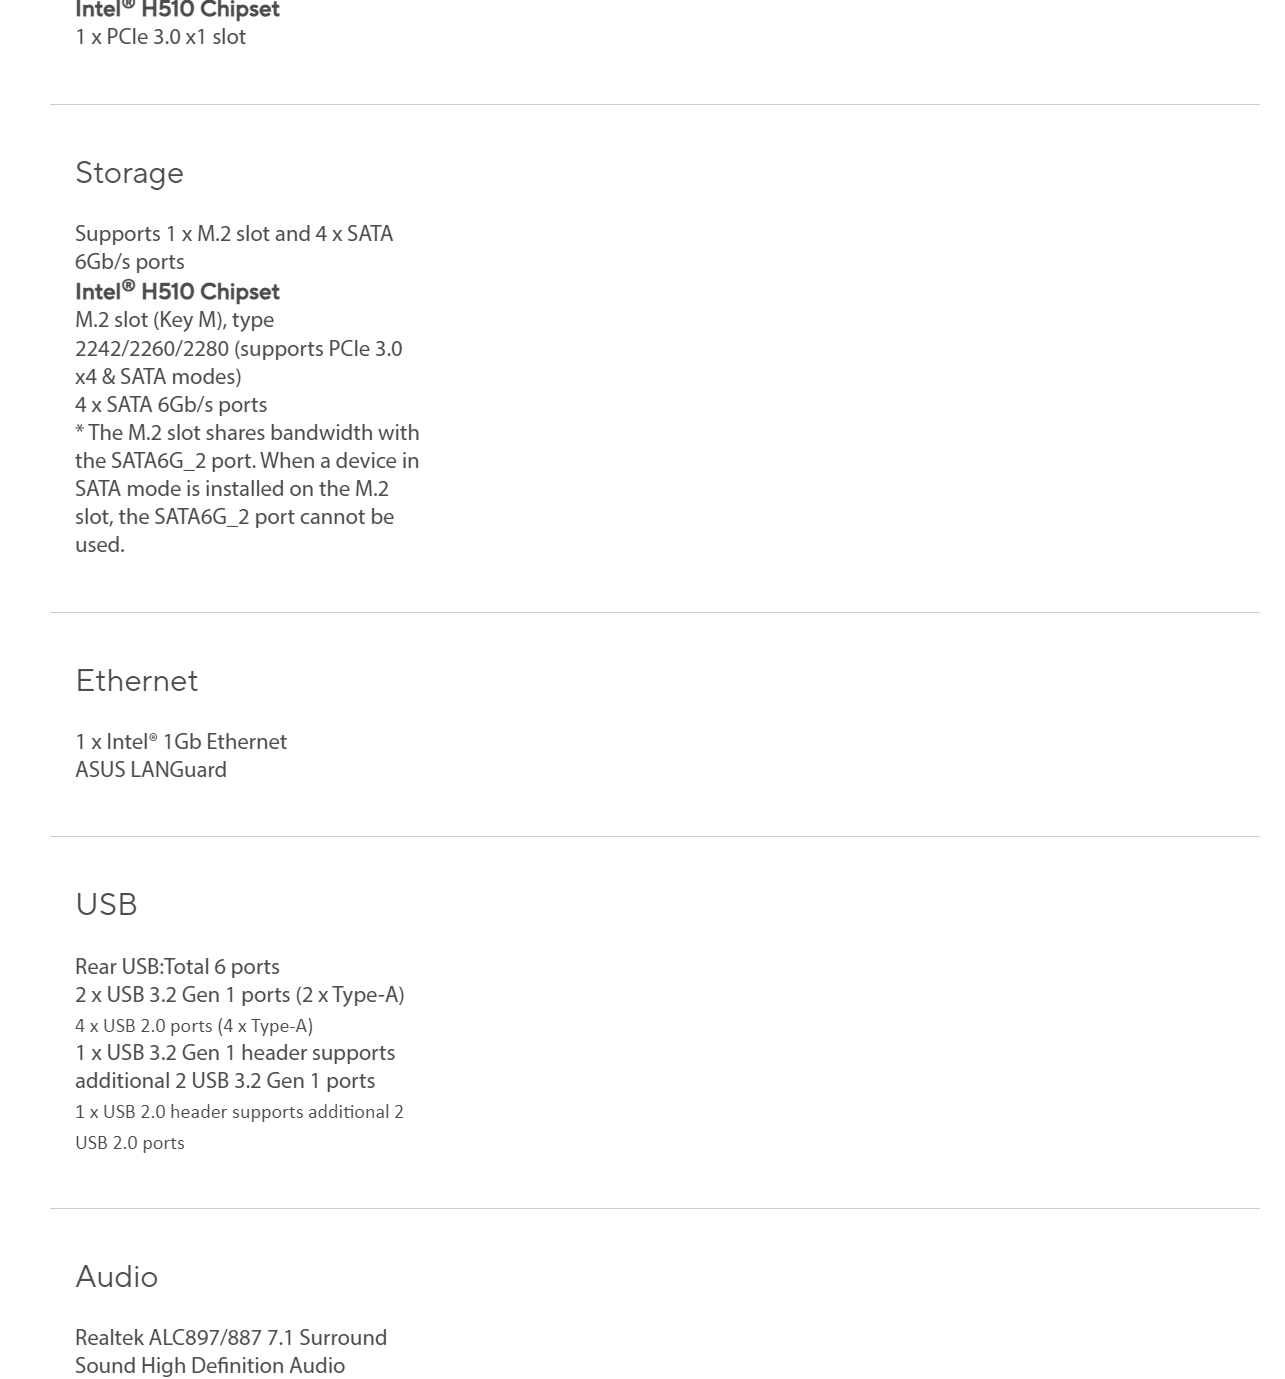This screenshot has width=1285, height=1379.
Task: Click the 4 x USB 2.0 ports line
Action: pos(194,1025)
